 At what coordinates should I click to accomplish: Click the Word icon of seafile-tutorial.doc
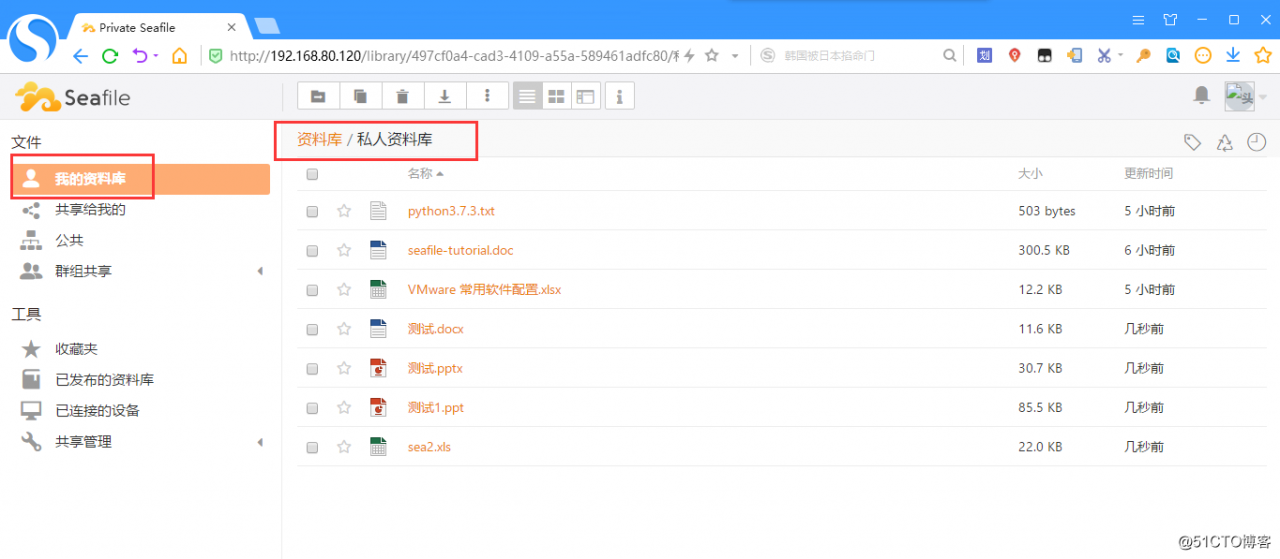378,250
